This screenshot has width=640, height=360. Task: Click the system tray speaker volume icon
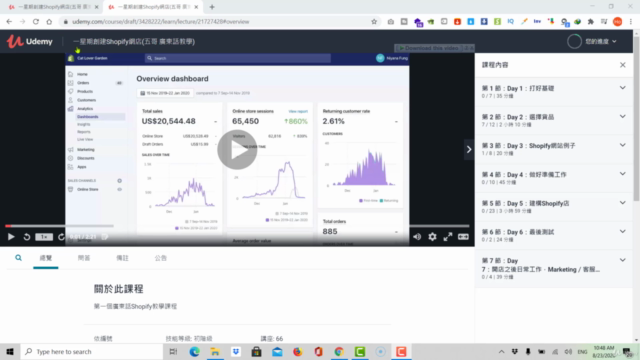click(x=568, y=351)
